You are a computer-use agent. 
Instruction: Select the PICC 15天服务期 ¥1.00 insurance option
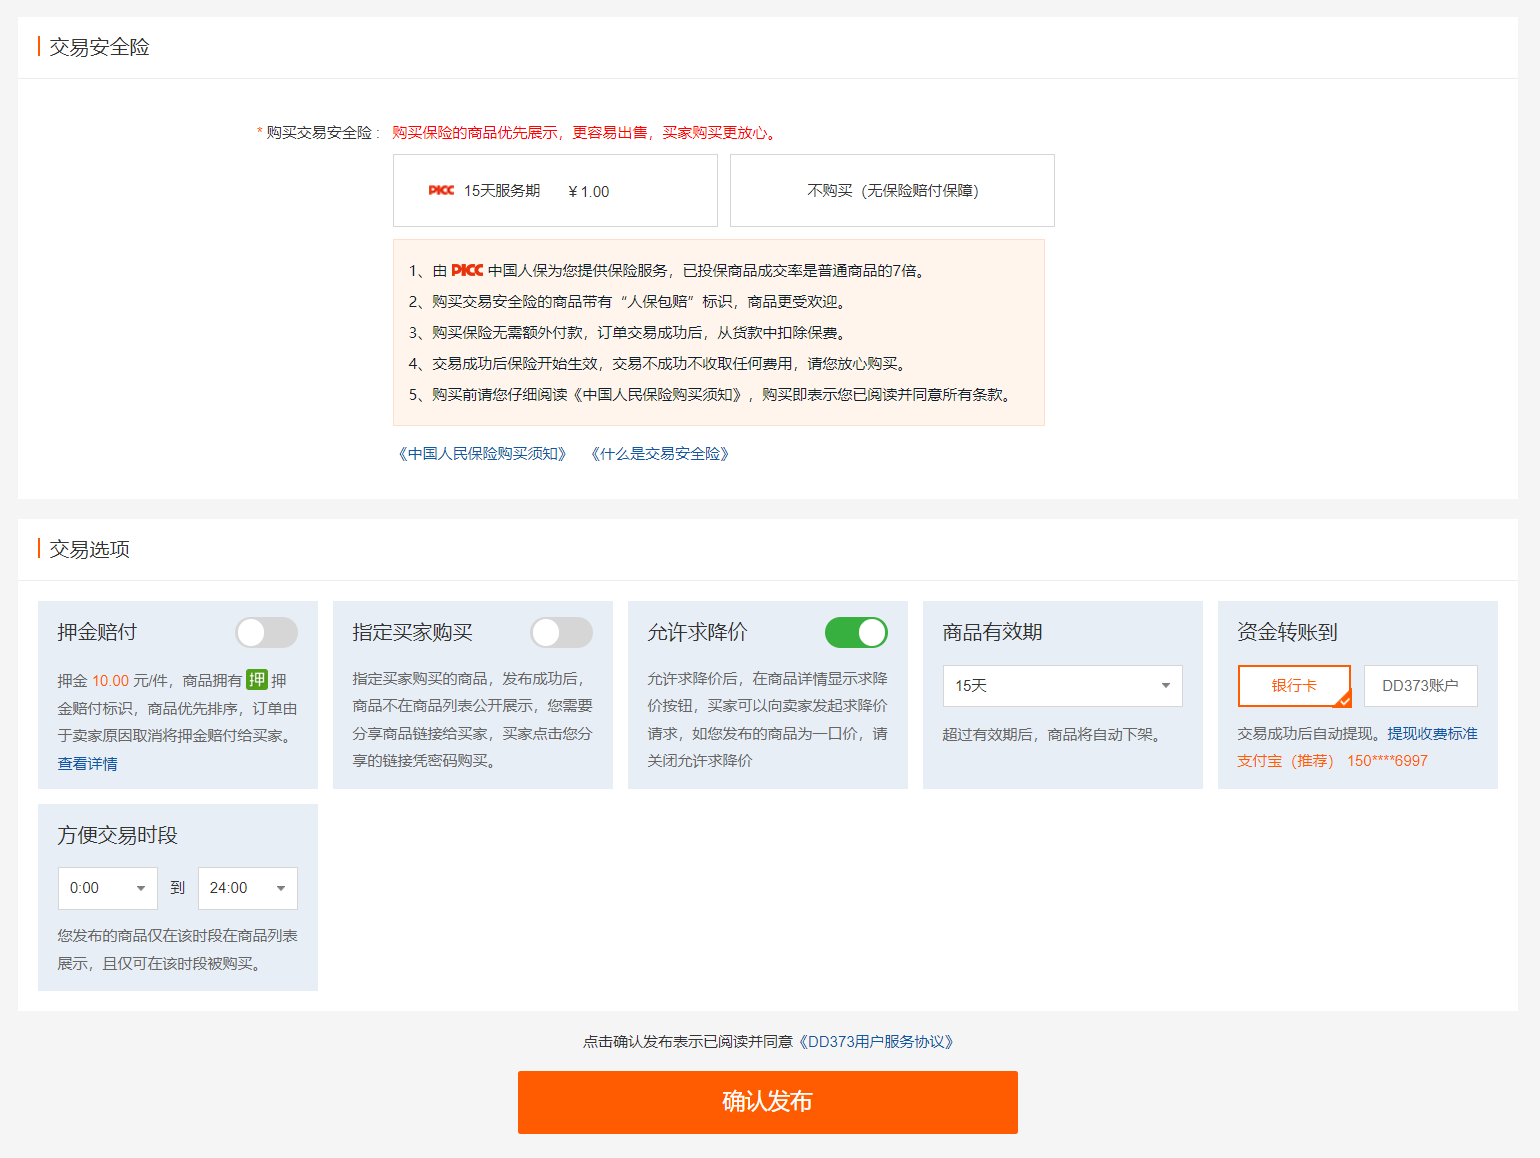(x=555, y=191)
